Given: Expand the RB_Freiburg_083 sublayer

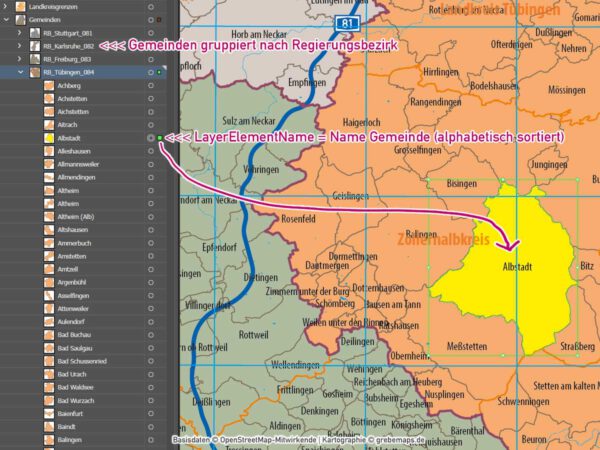Looking at the screenshot, I should 20,59.
